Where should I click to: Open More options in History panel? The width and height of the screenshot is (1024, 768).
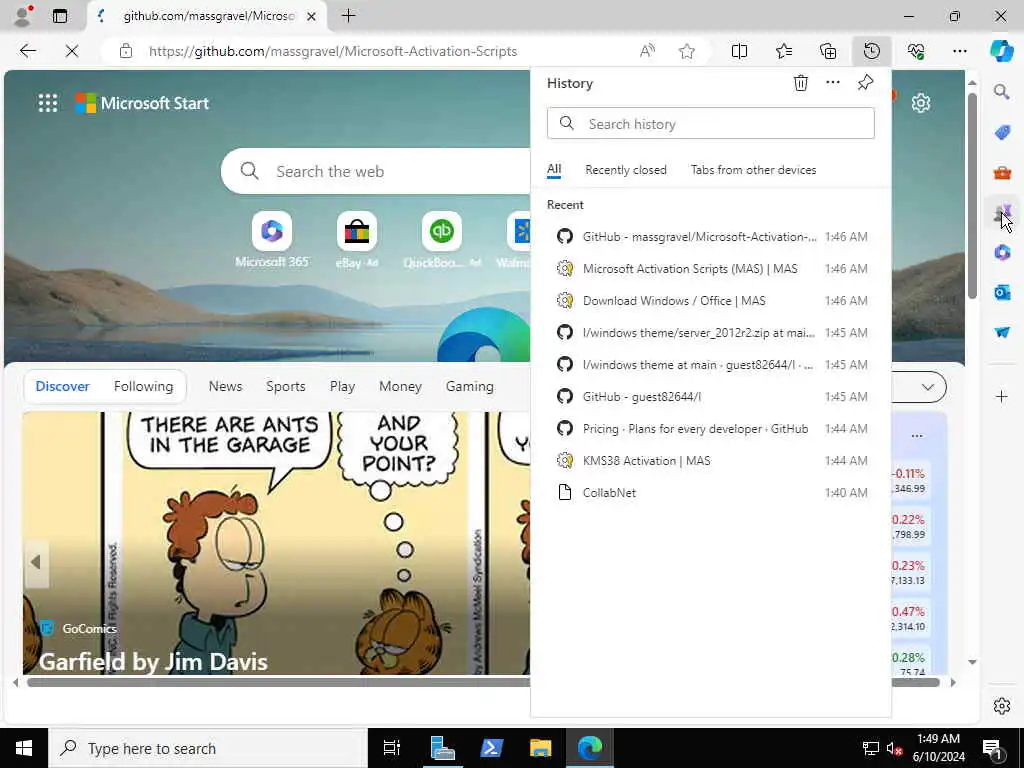pos(833,82)
